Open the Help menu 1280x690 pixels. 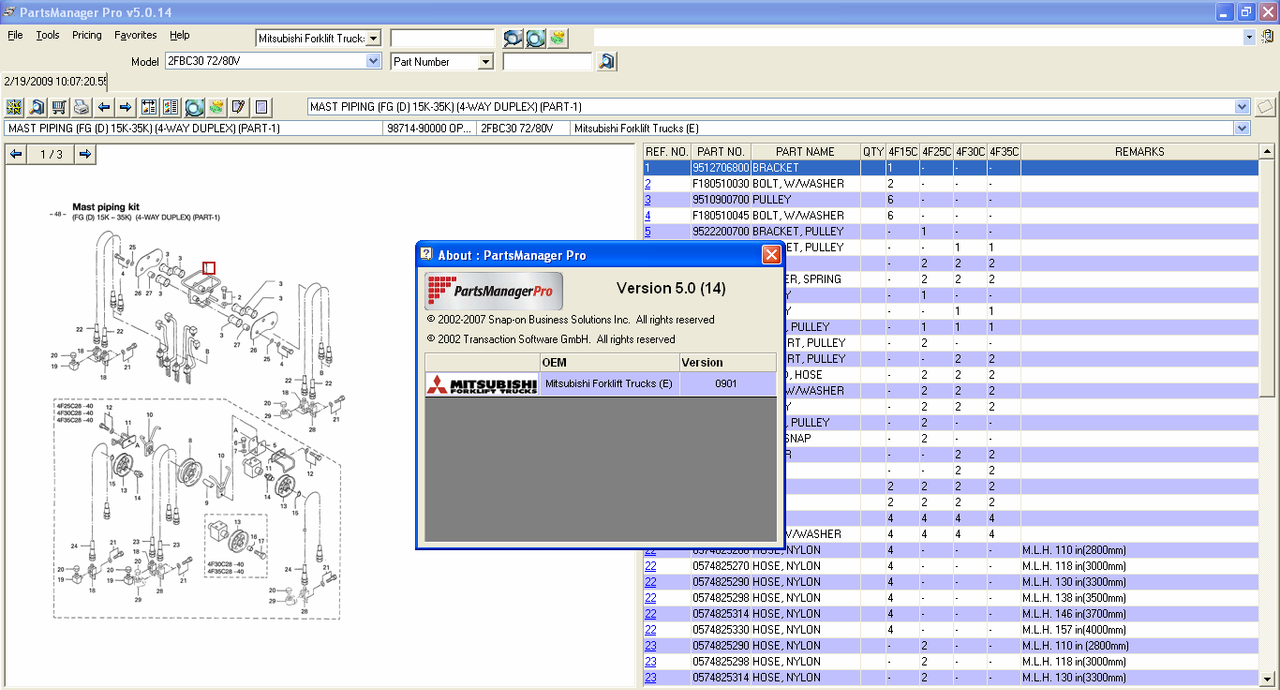click(x=180, y=35)
